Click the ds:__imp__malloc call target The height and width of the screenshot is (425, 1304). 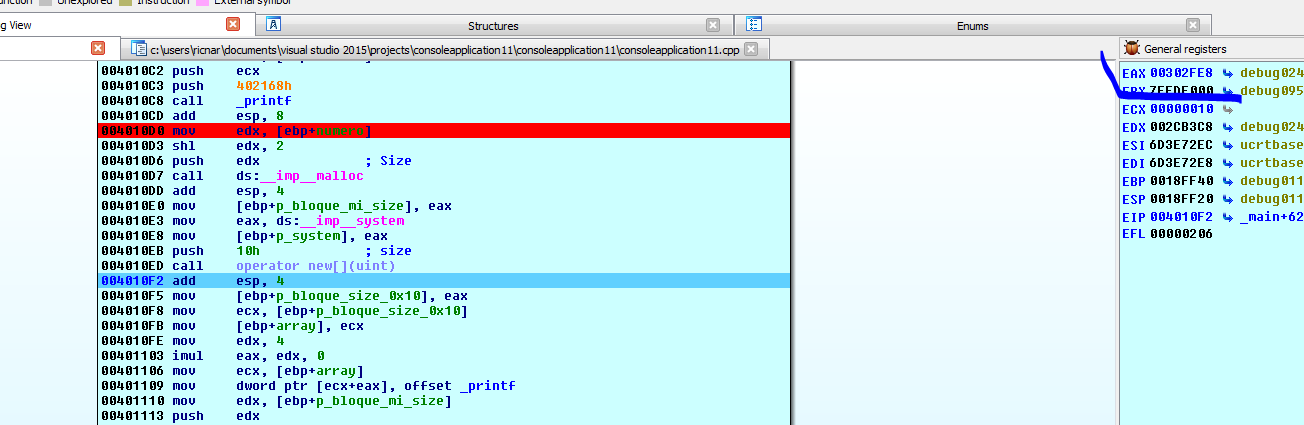[x=292, y=176]
